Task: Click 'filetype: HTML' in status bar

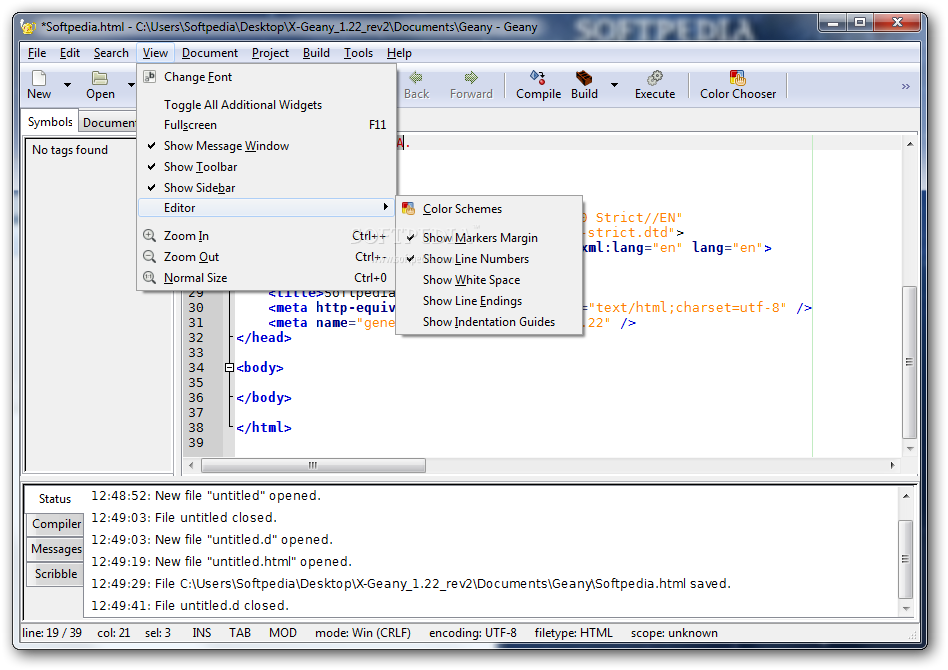Action: 573,633
